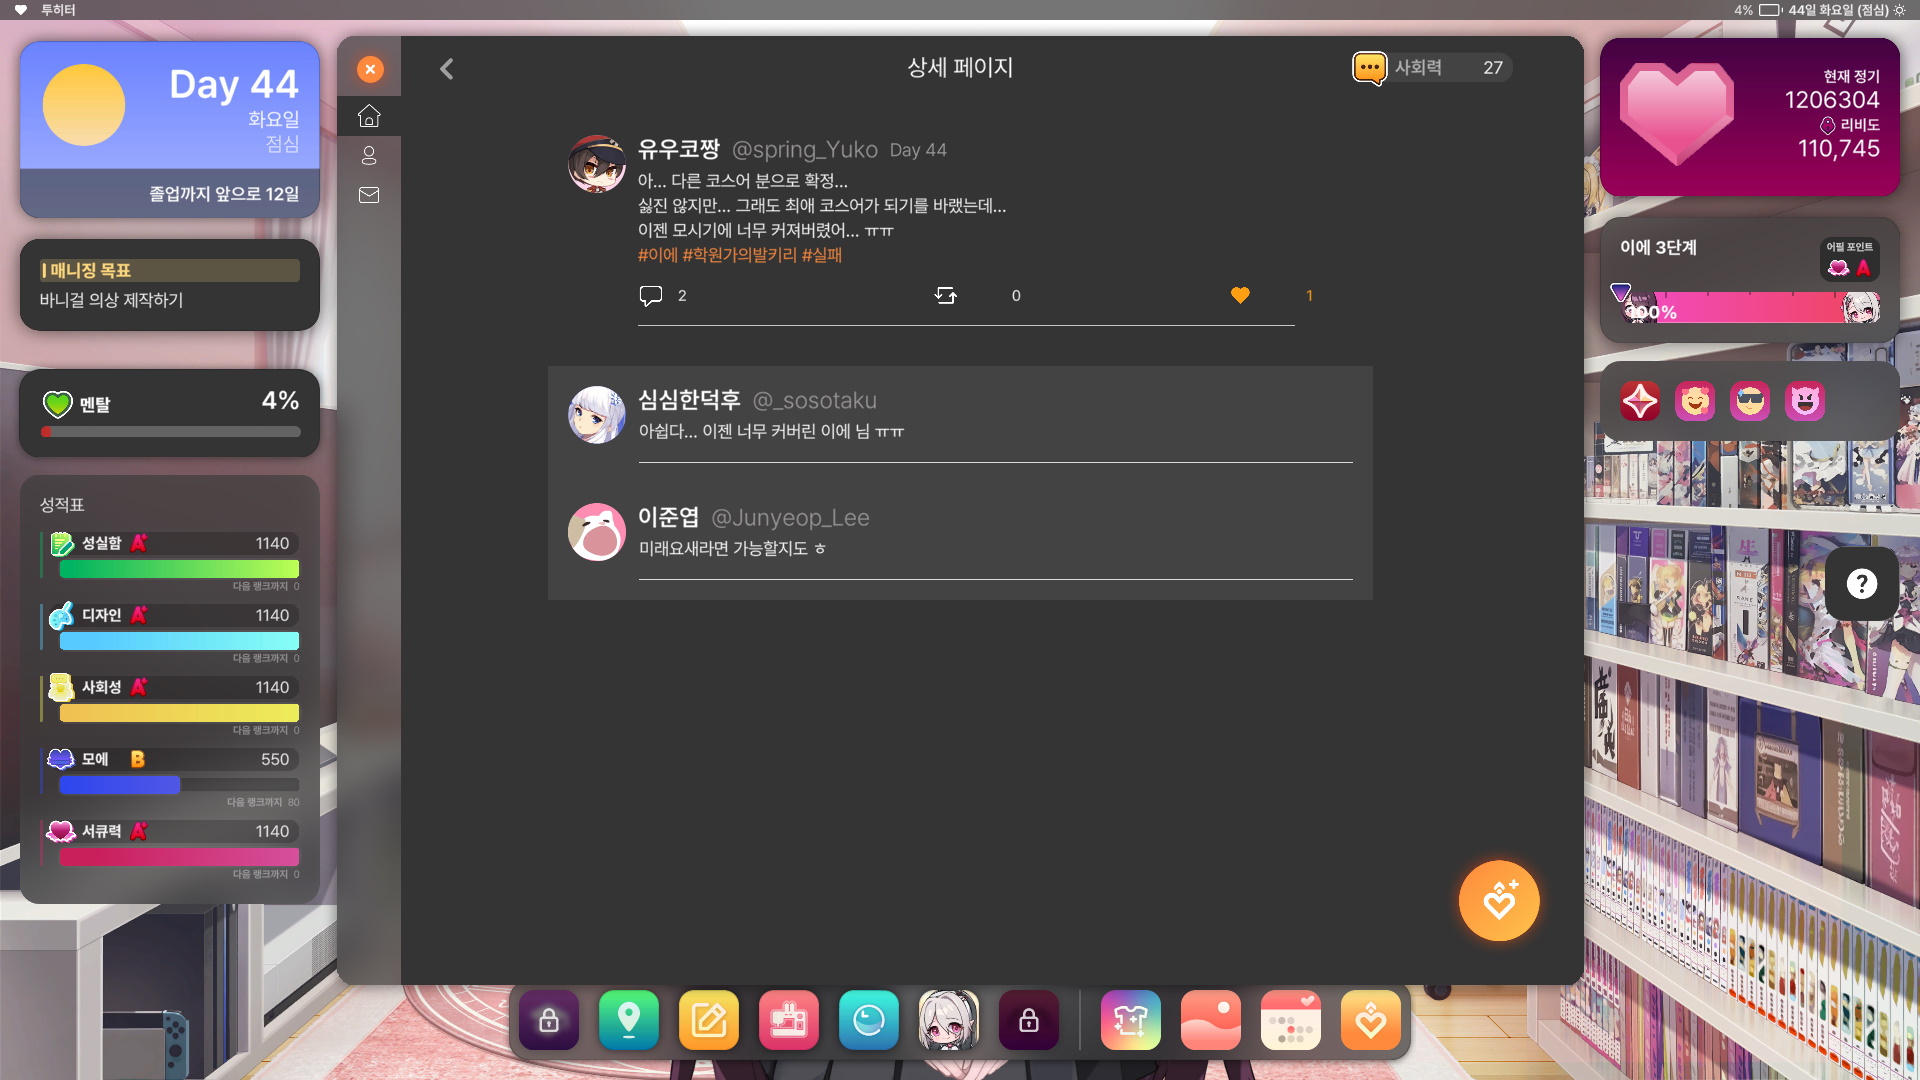Open the yellow note editor dock app
This screenshot has width=1920, height=1080.
point(709,1020)
